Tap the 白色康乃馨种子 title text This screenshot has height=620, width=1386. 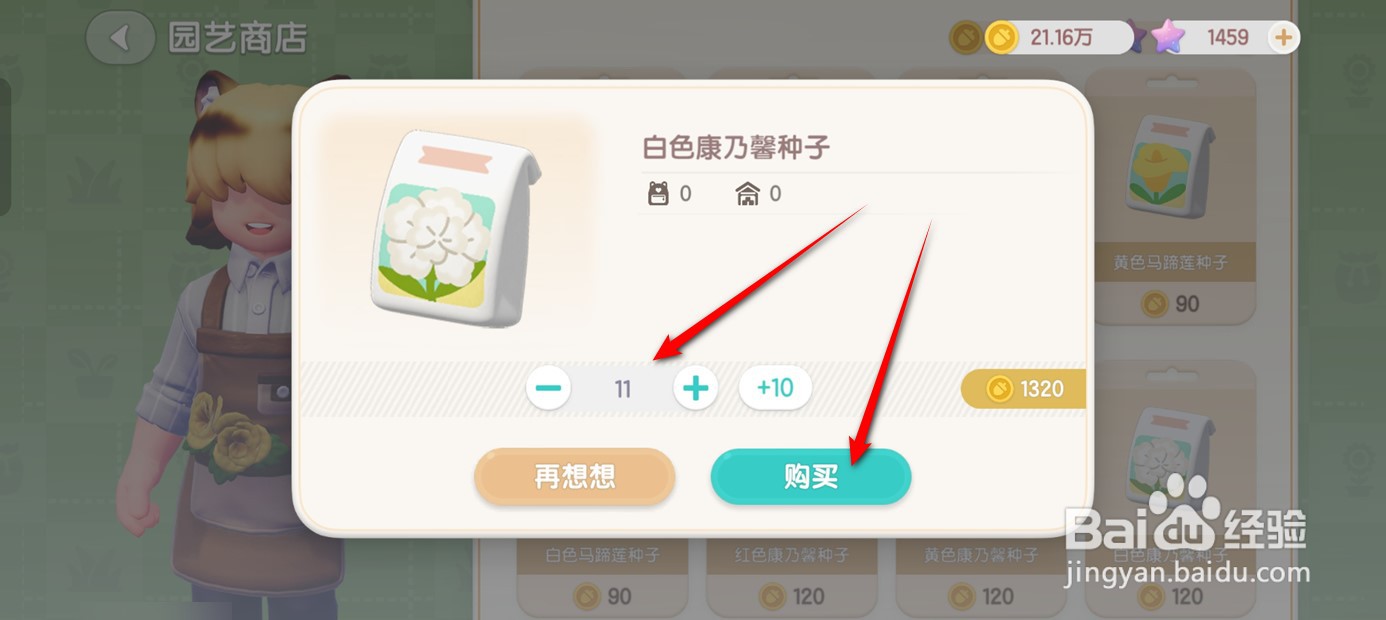pyautogui.click(x=736, y=148)
